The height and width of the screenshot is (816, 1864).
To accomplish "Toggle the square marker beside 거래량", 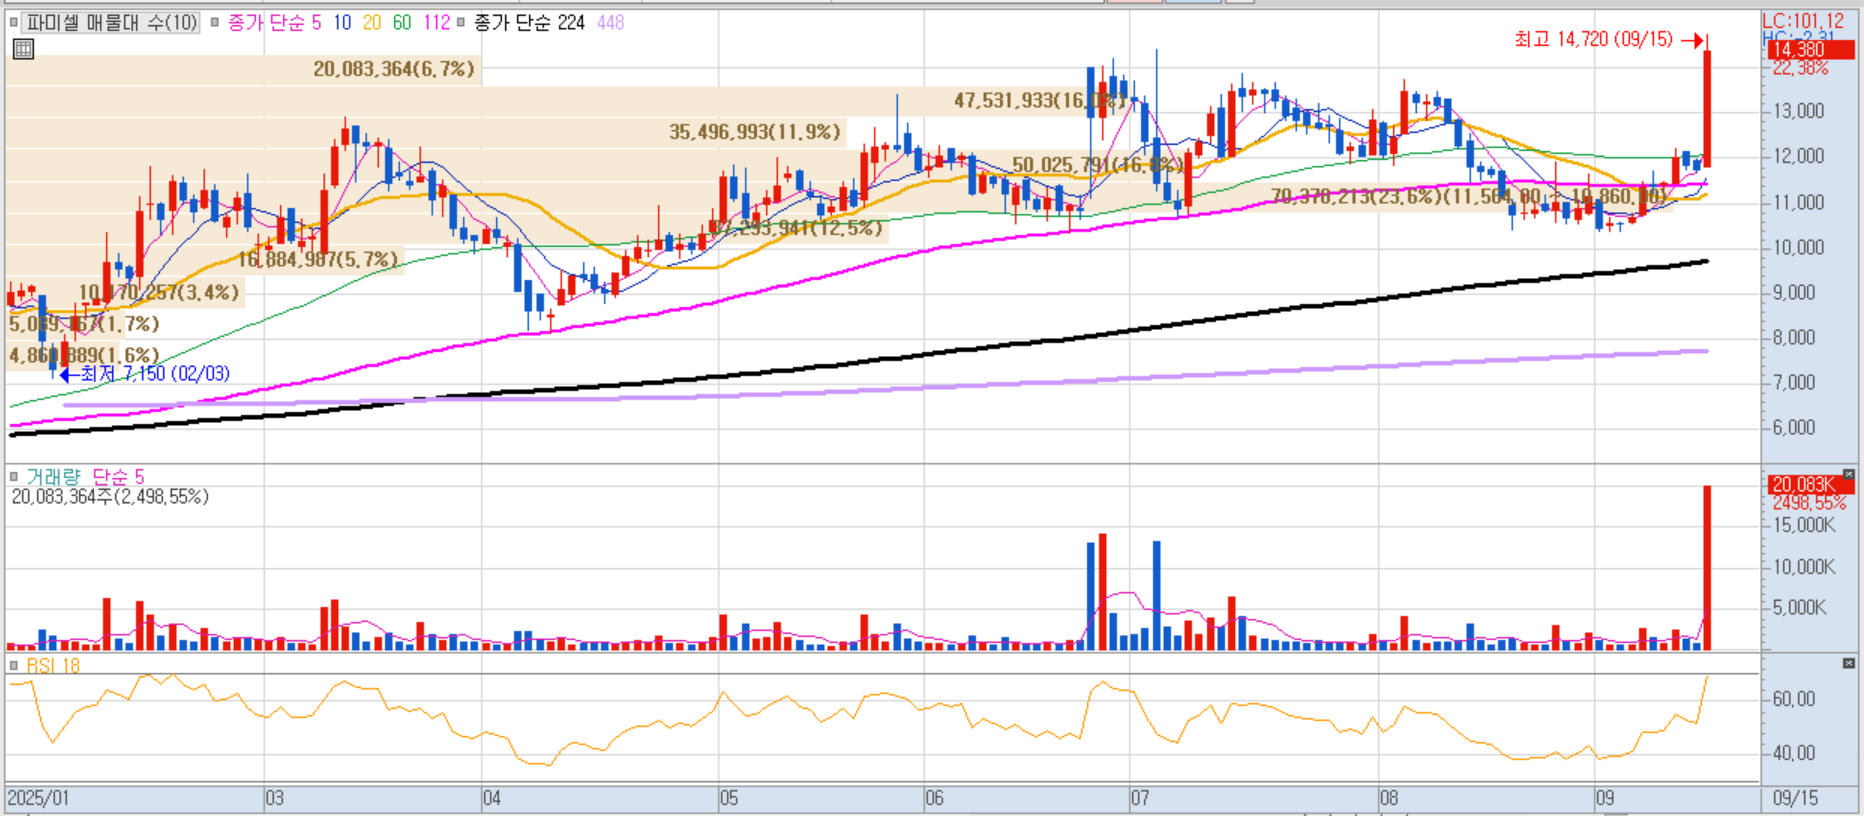I will tap(13, 477).
